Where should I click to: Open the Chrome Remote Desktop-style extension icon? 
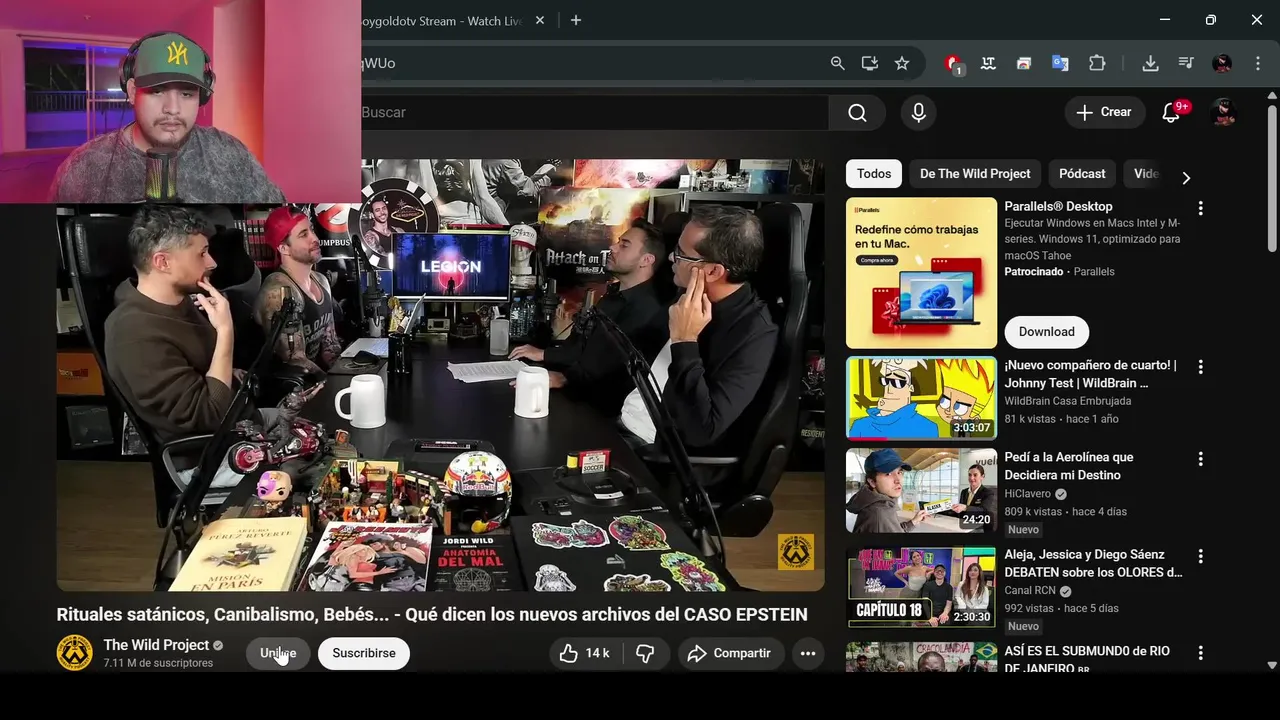click(1024, 63)
